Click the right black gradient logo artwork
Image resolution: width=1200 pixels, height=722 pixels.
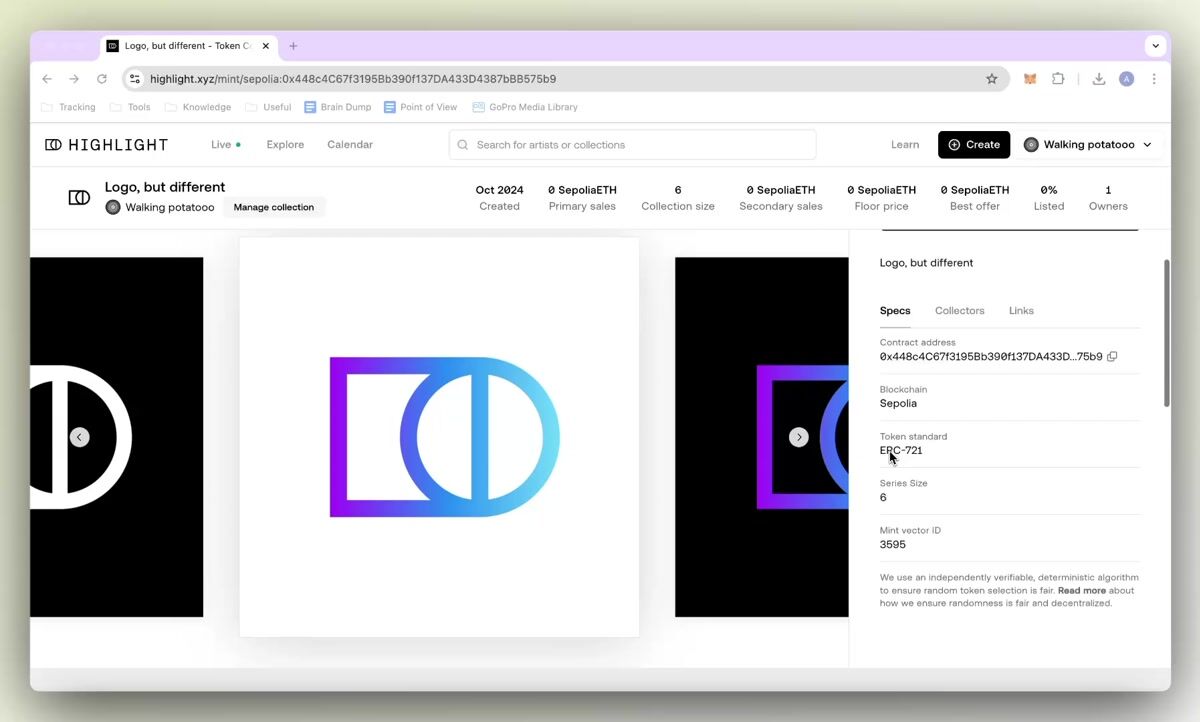762,437
